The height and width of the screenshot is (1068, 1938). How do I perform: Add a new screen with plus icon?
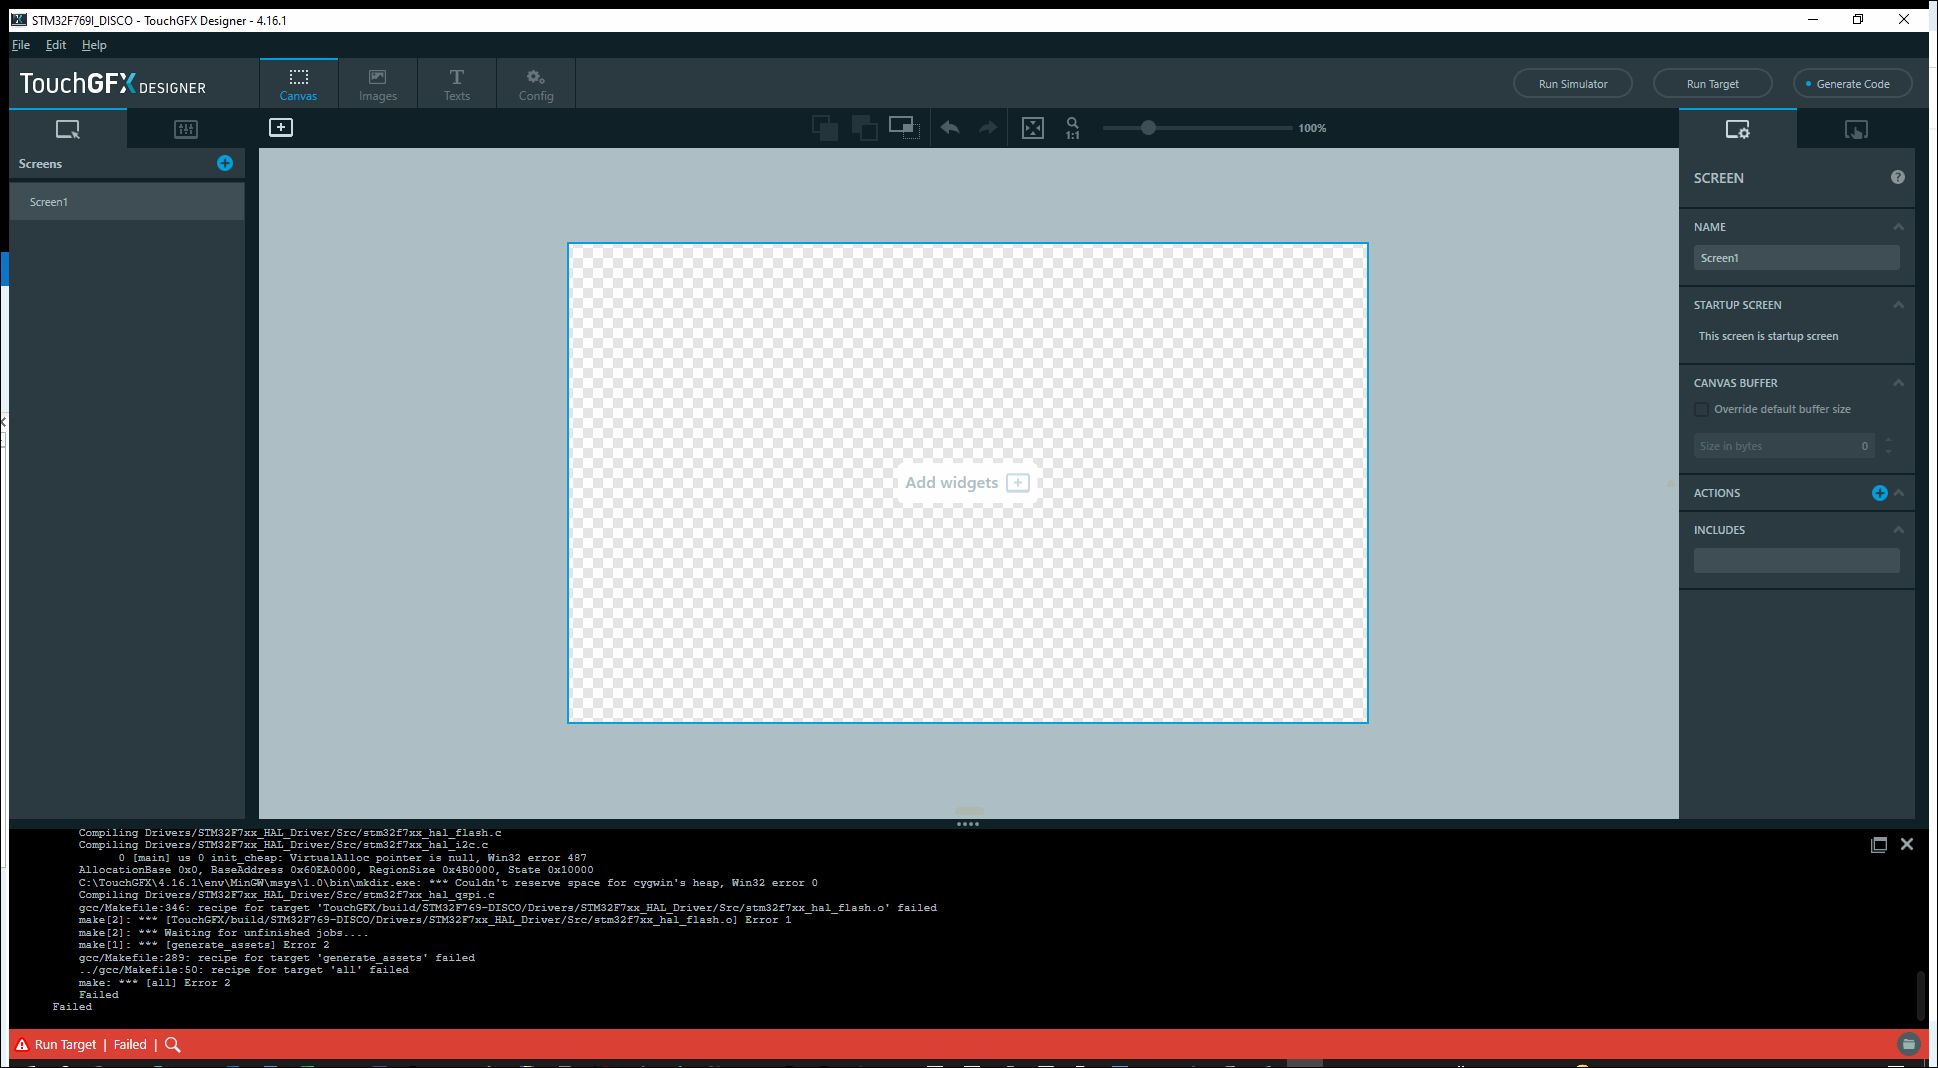coord(225,163)
